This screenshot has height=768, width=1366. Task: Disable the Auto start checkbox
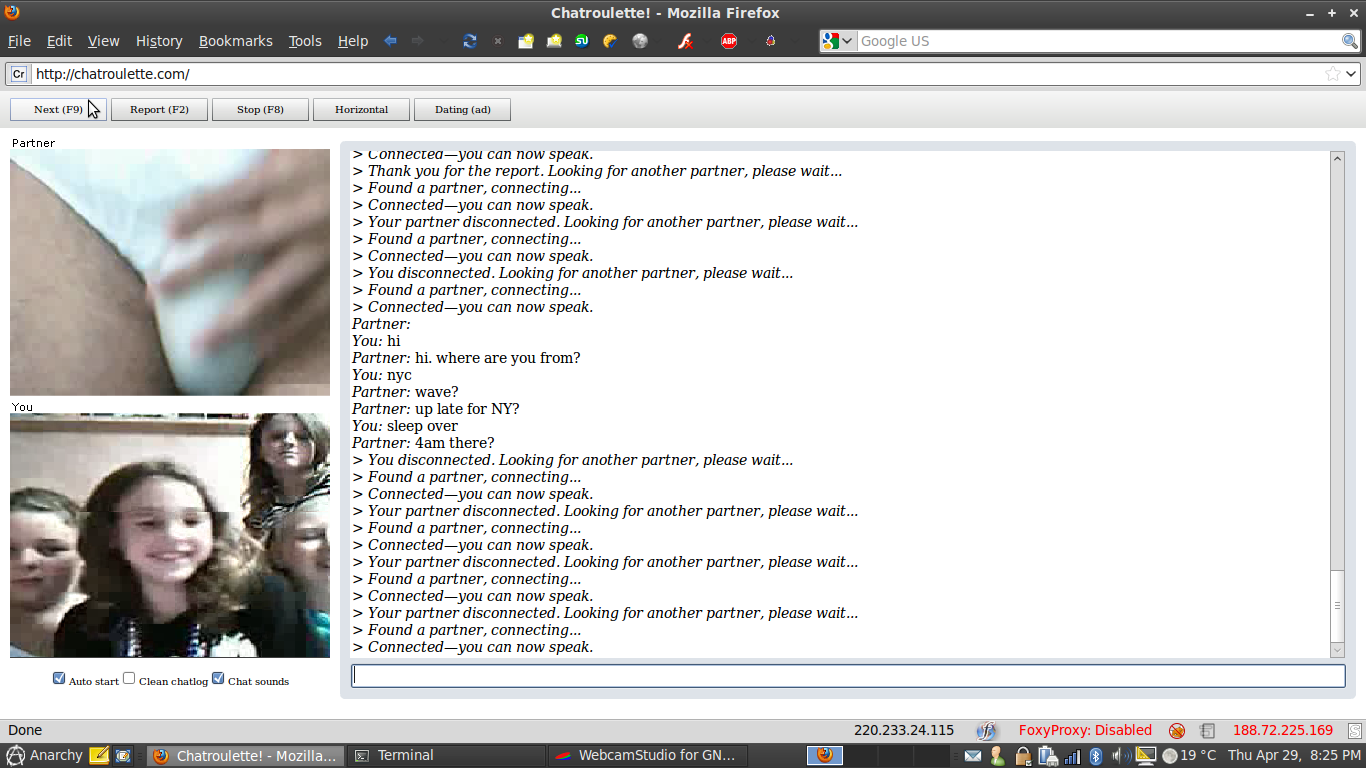click(59, 679)
